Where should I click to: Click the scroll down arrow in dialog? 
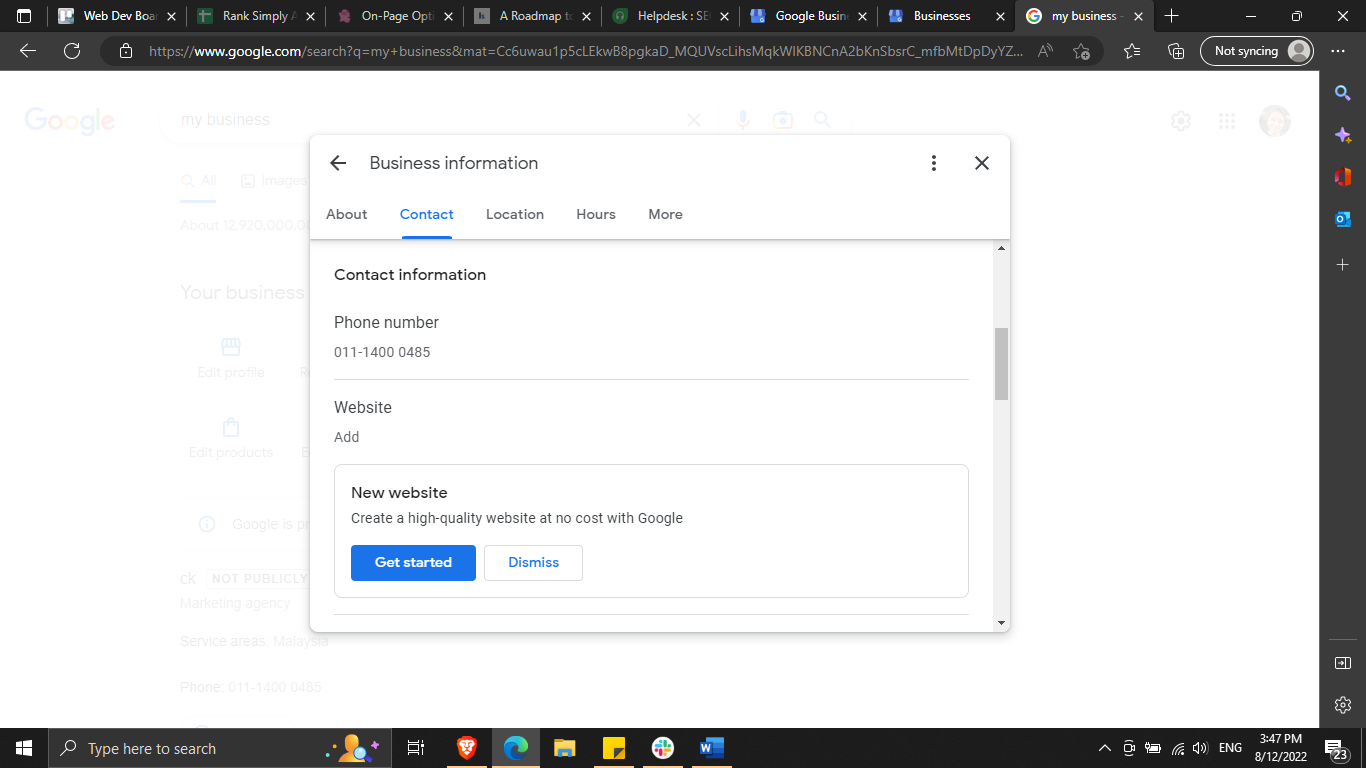pos(1001,623)
